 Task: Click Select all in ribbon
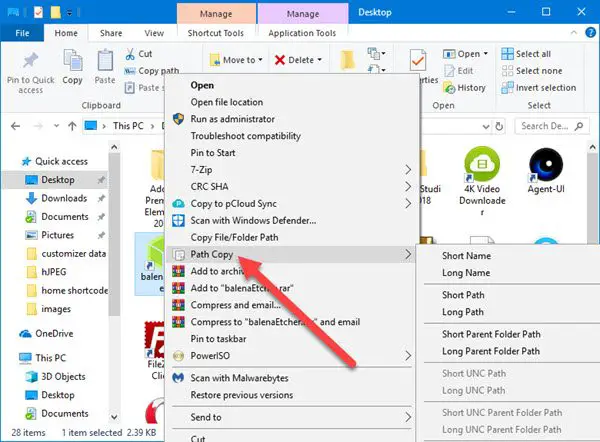click(526, 54)
